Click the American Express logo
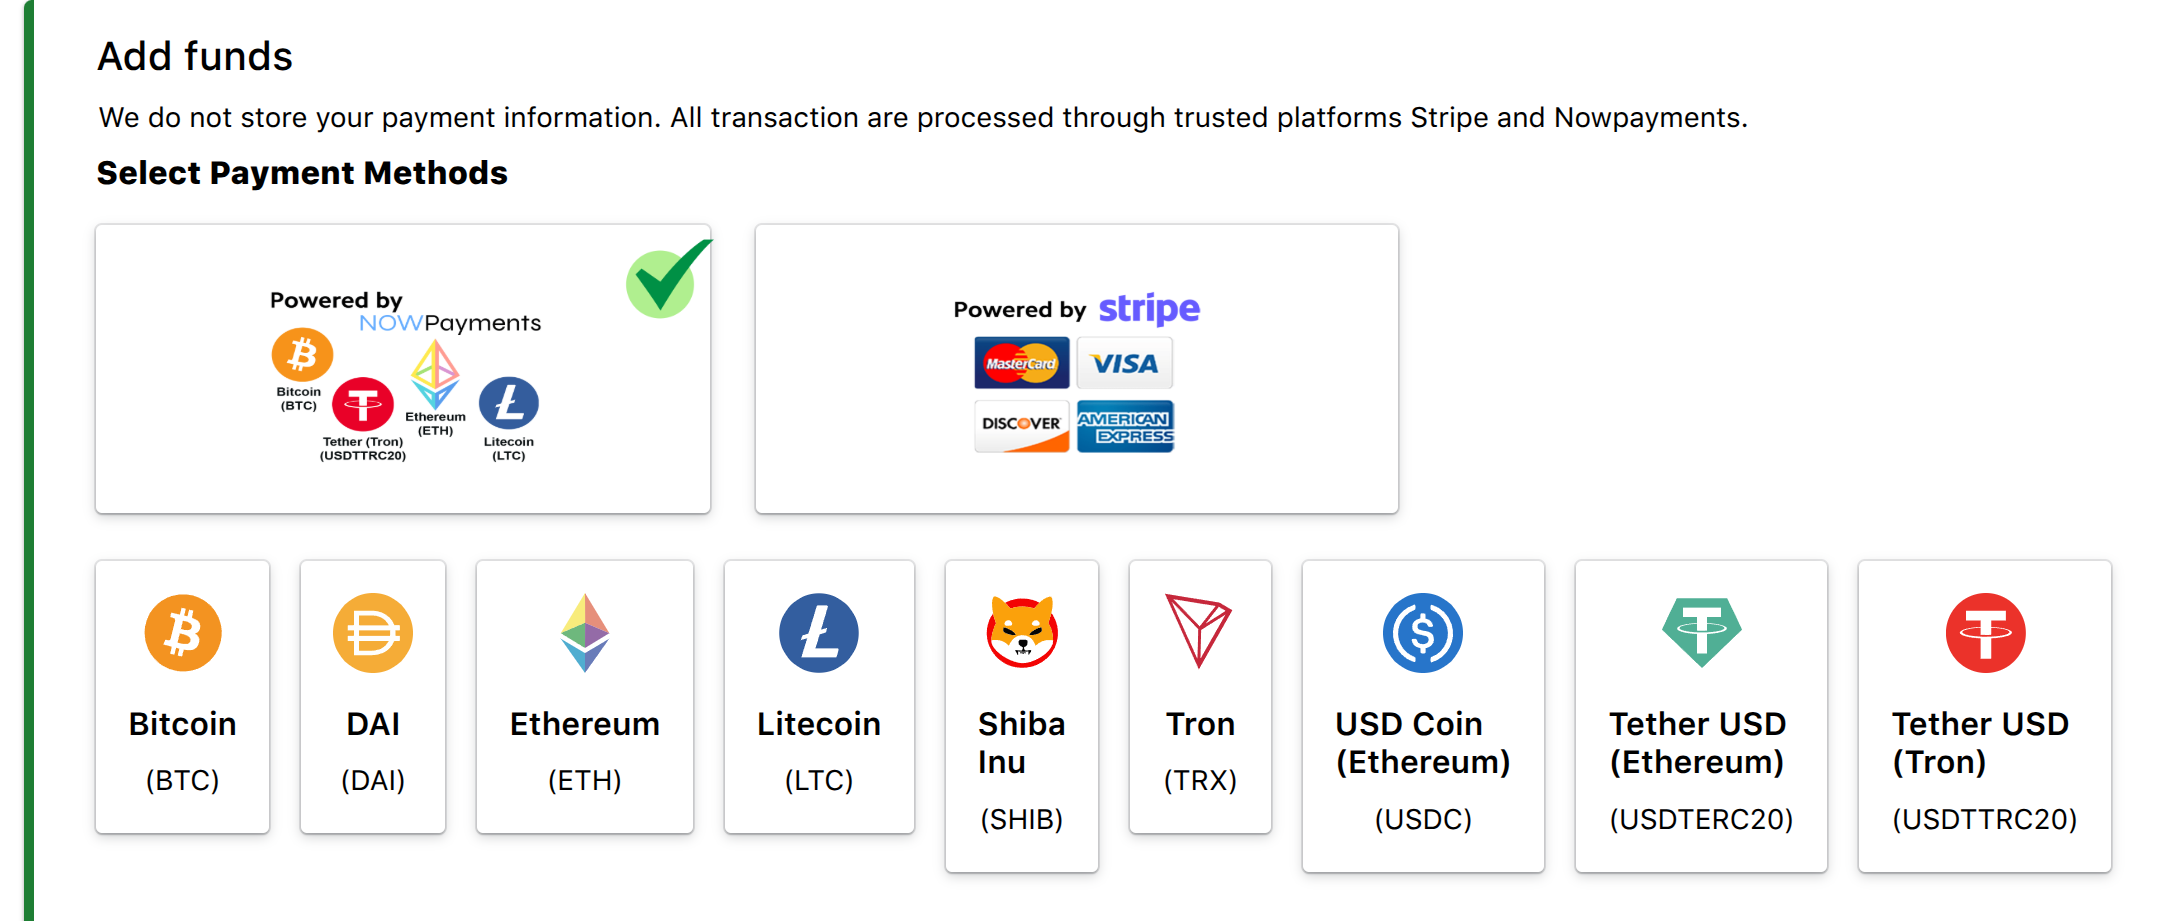 pos(1125,426)
